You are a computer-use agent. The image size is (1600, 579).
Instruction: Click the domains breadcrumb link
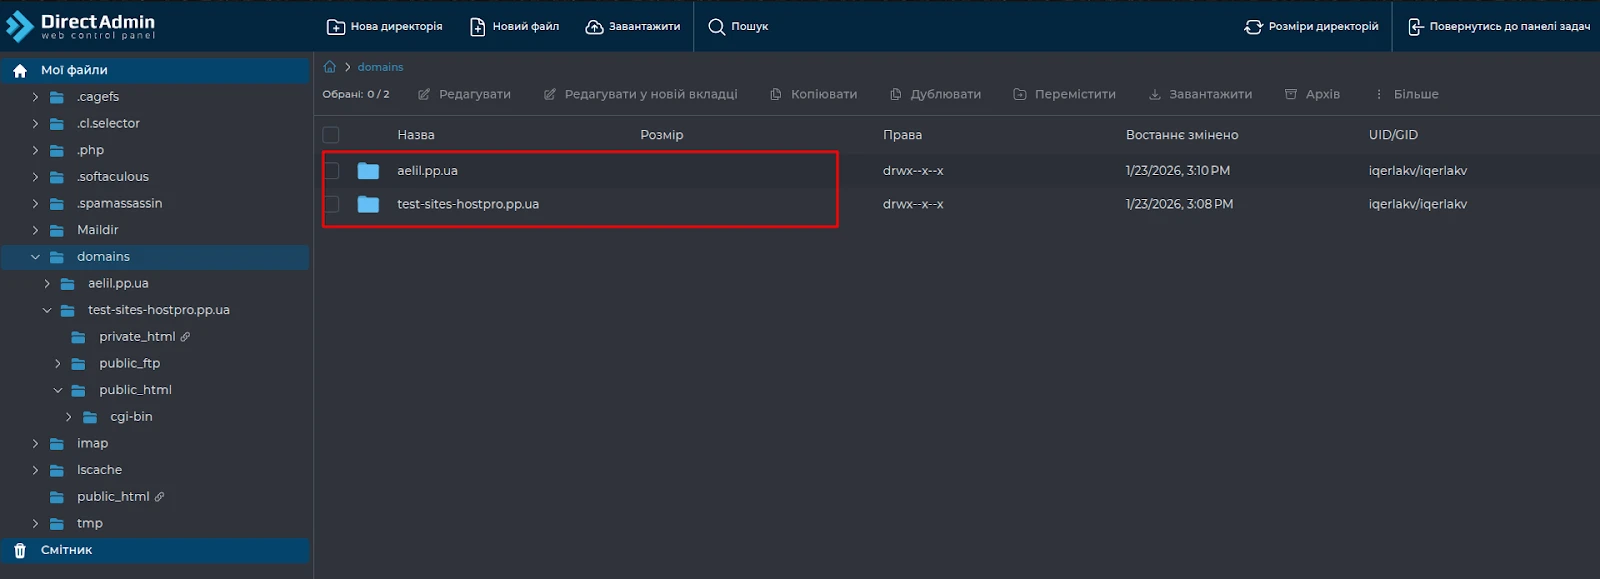(x=381, y=67)
